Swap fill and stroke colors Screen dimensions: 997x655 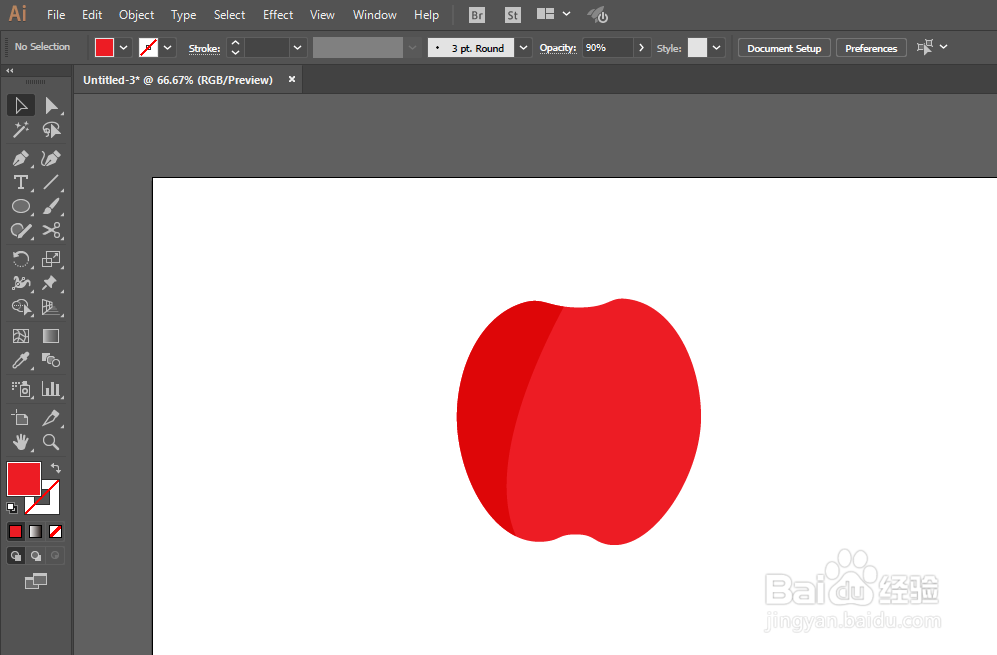[56, 468]
